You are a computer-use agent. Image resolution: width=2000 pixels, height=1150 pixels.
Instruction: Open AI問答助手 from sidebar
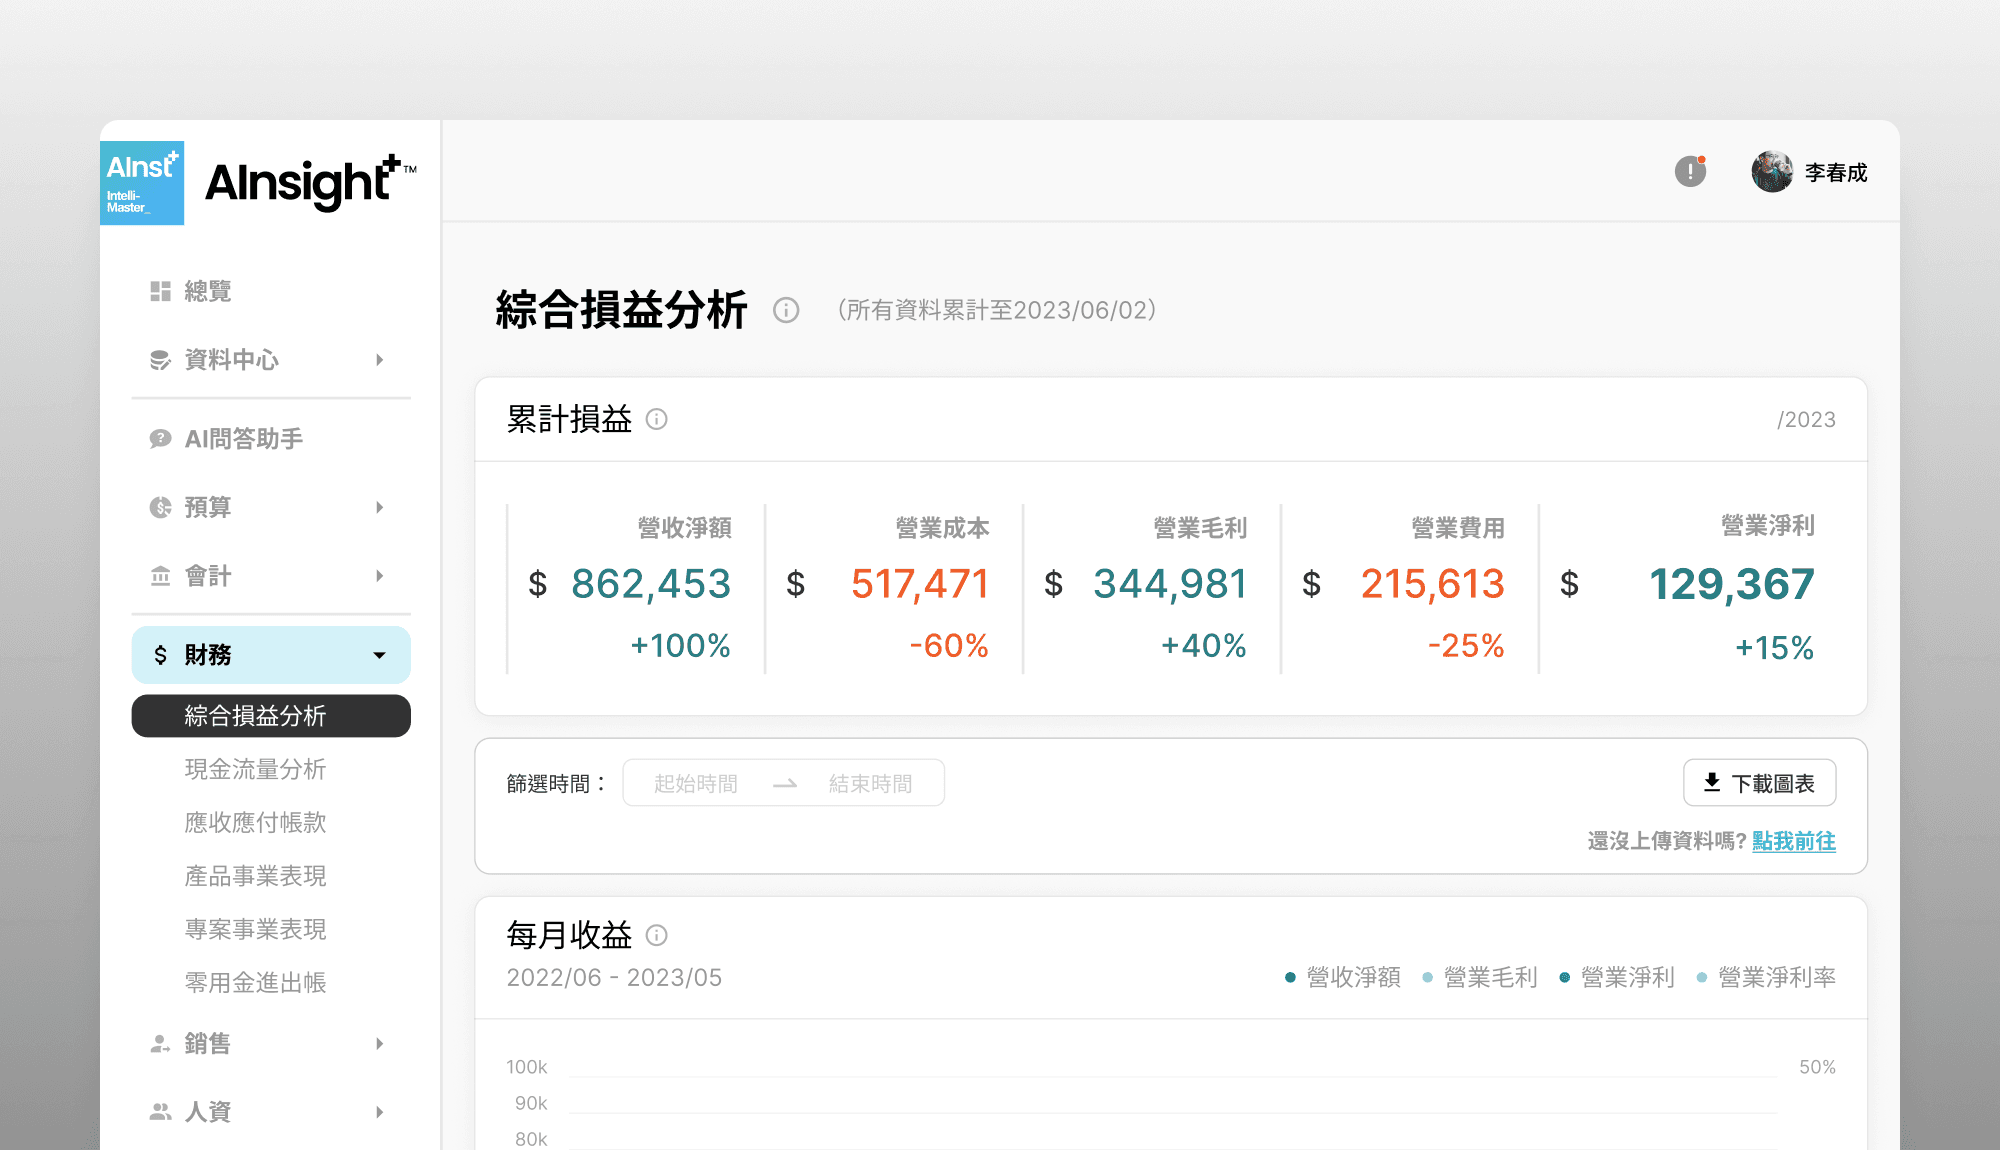(243, 439)
